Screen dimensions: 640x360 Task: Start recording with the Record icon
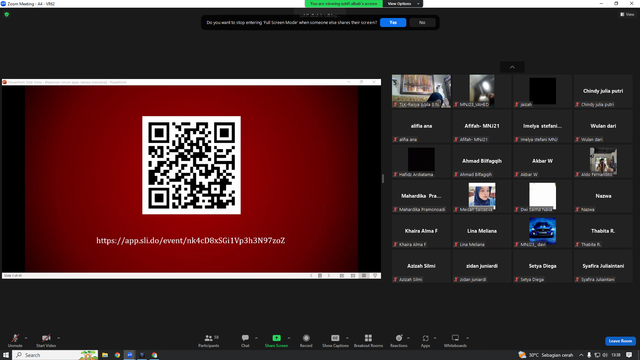(x=306, y=340)
